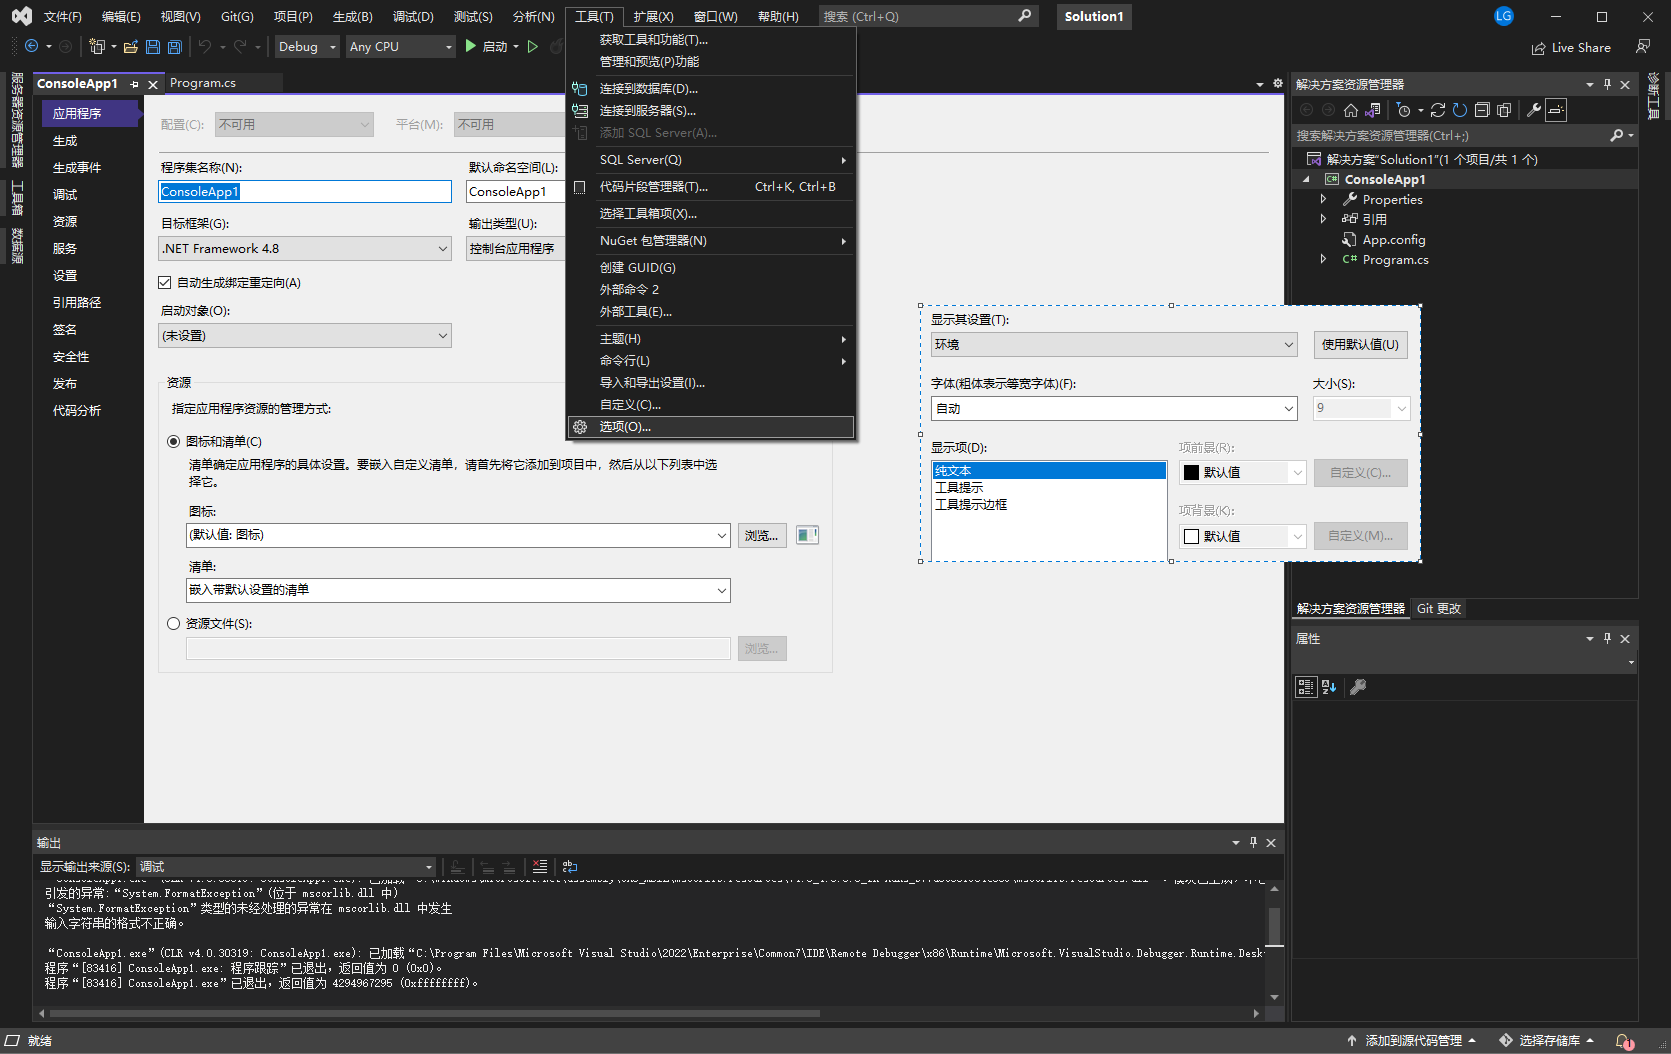Switch views icon in Solution Explorer toolbar
This screenshot has width=1671, height=1054.
click(x=1374, y=110)
